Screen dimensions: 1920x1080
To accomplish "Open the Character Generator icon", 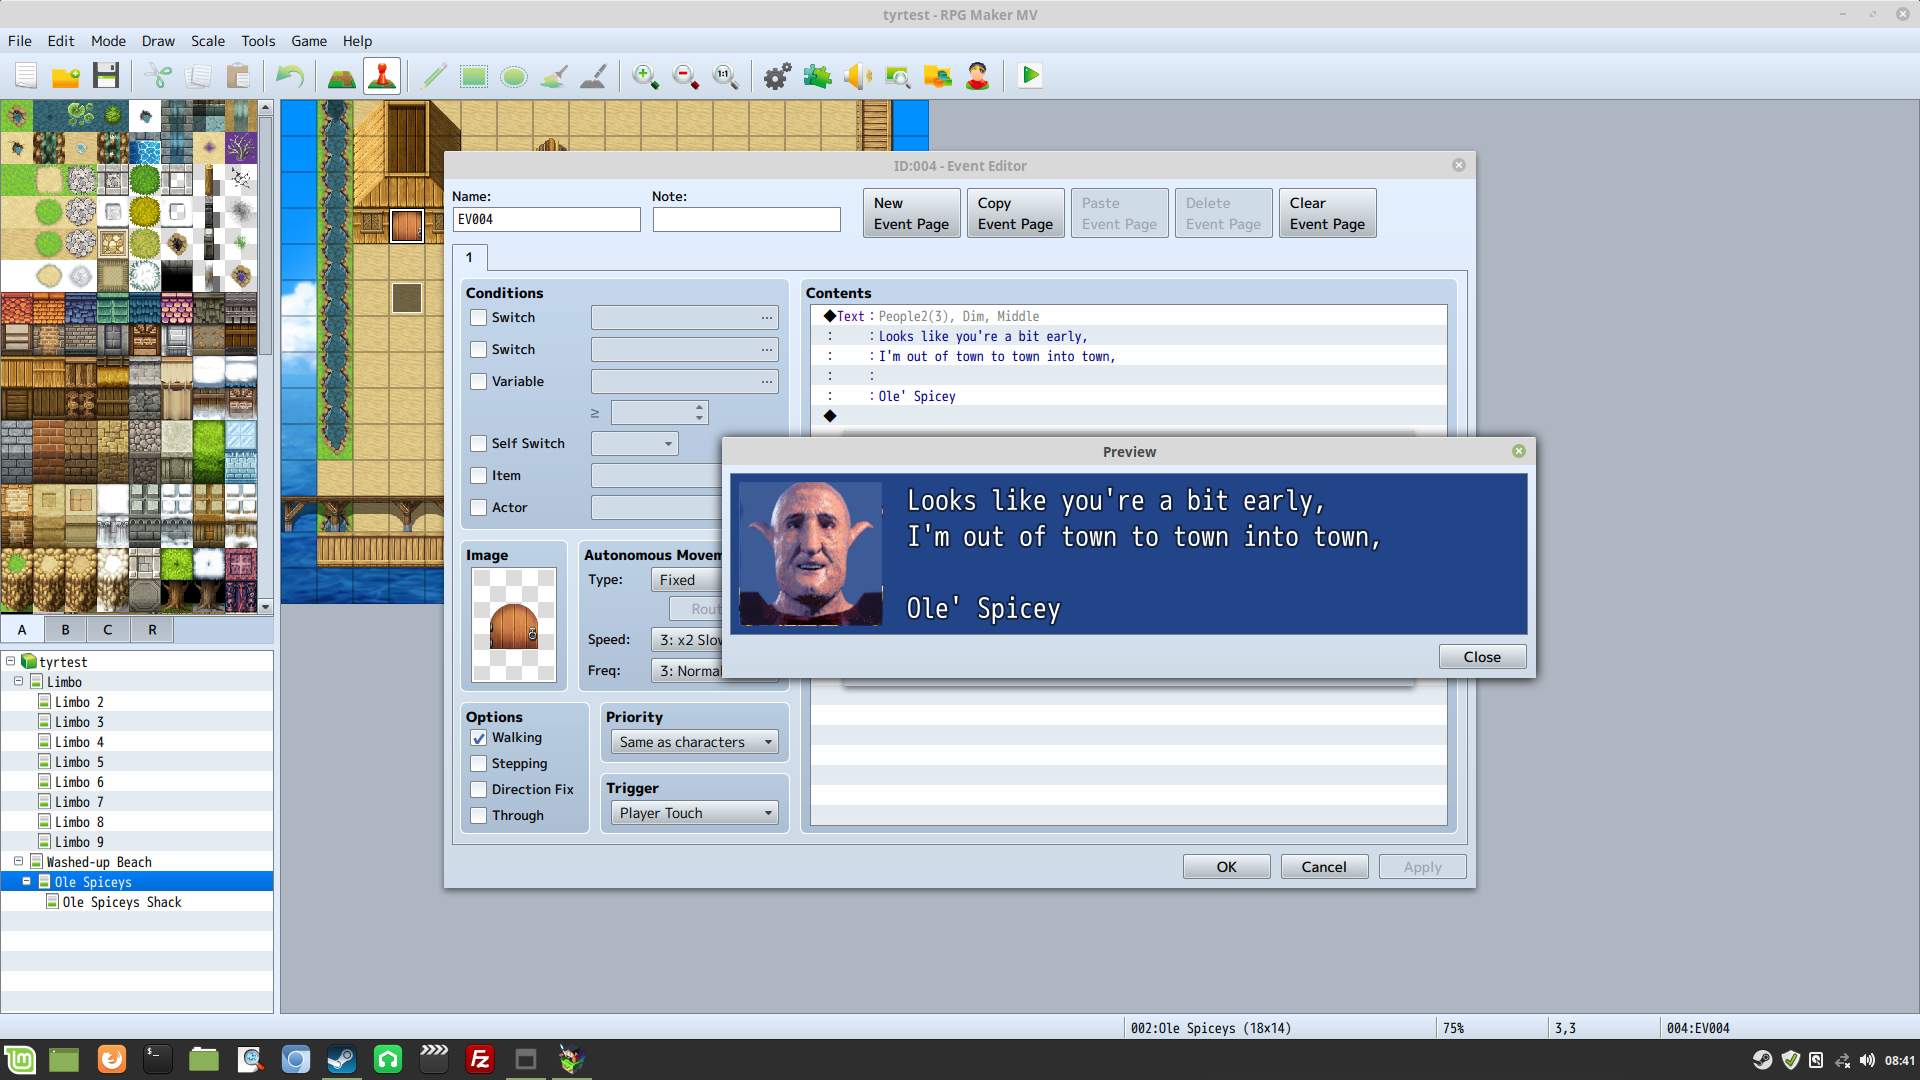I will point(977,76).
